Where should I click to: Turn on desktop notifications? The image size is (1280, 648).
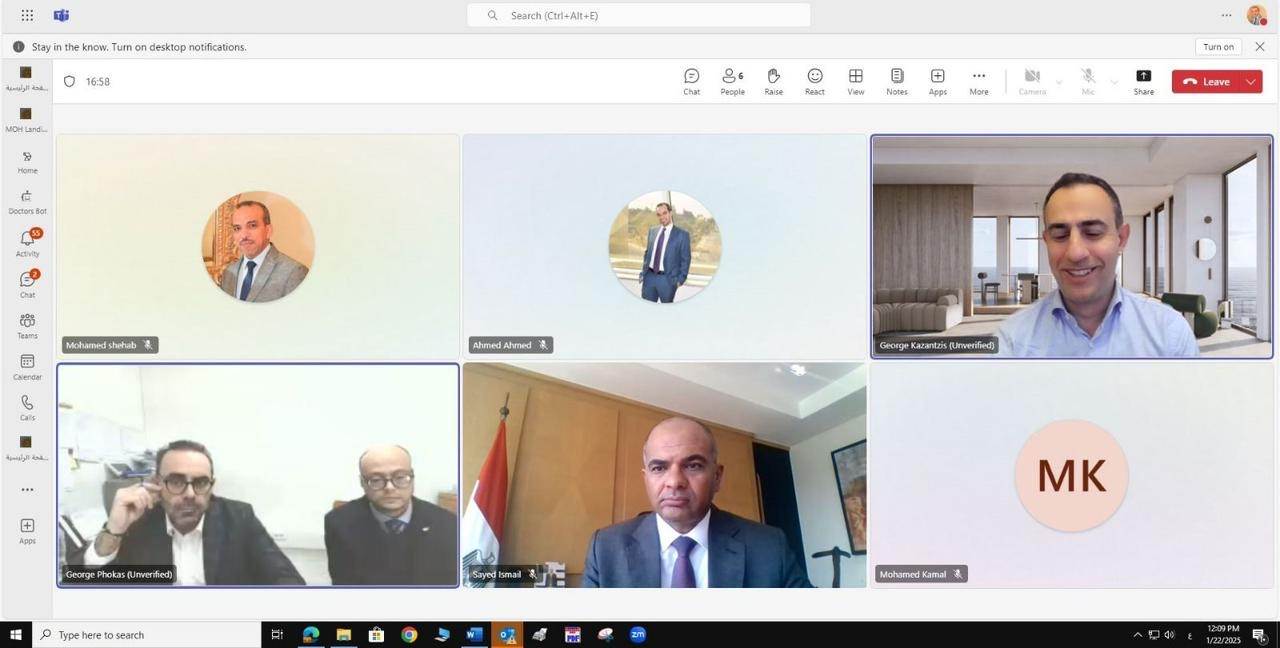1218,47
